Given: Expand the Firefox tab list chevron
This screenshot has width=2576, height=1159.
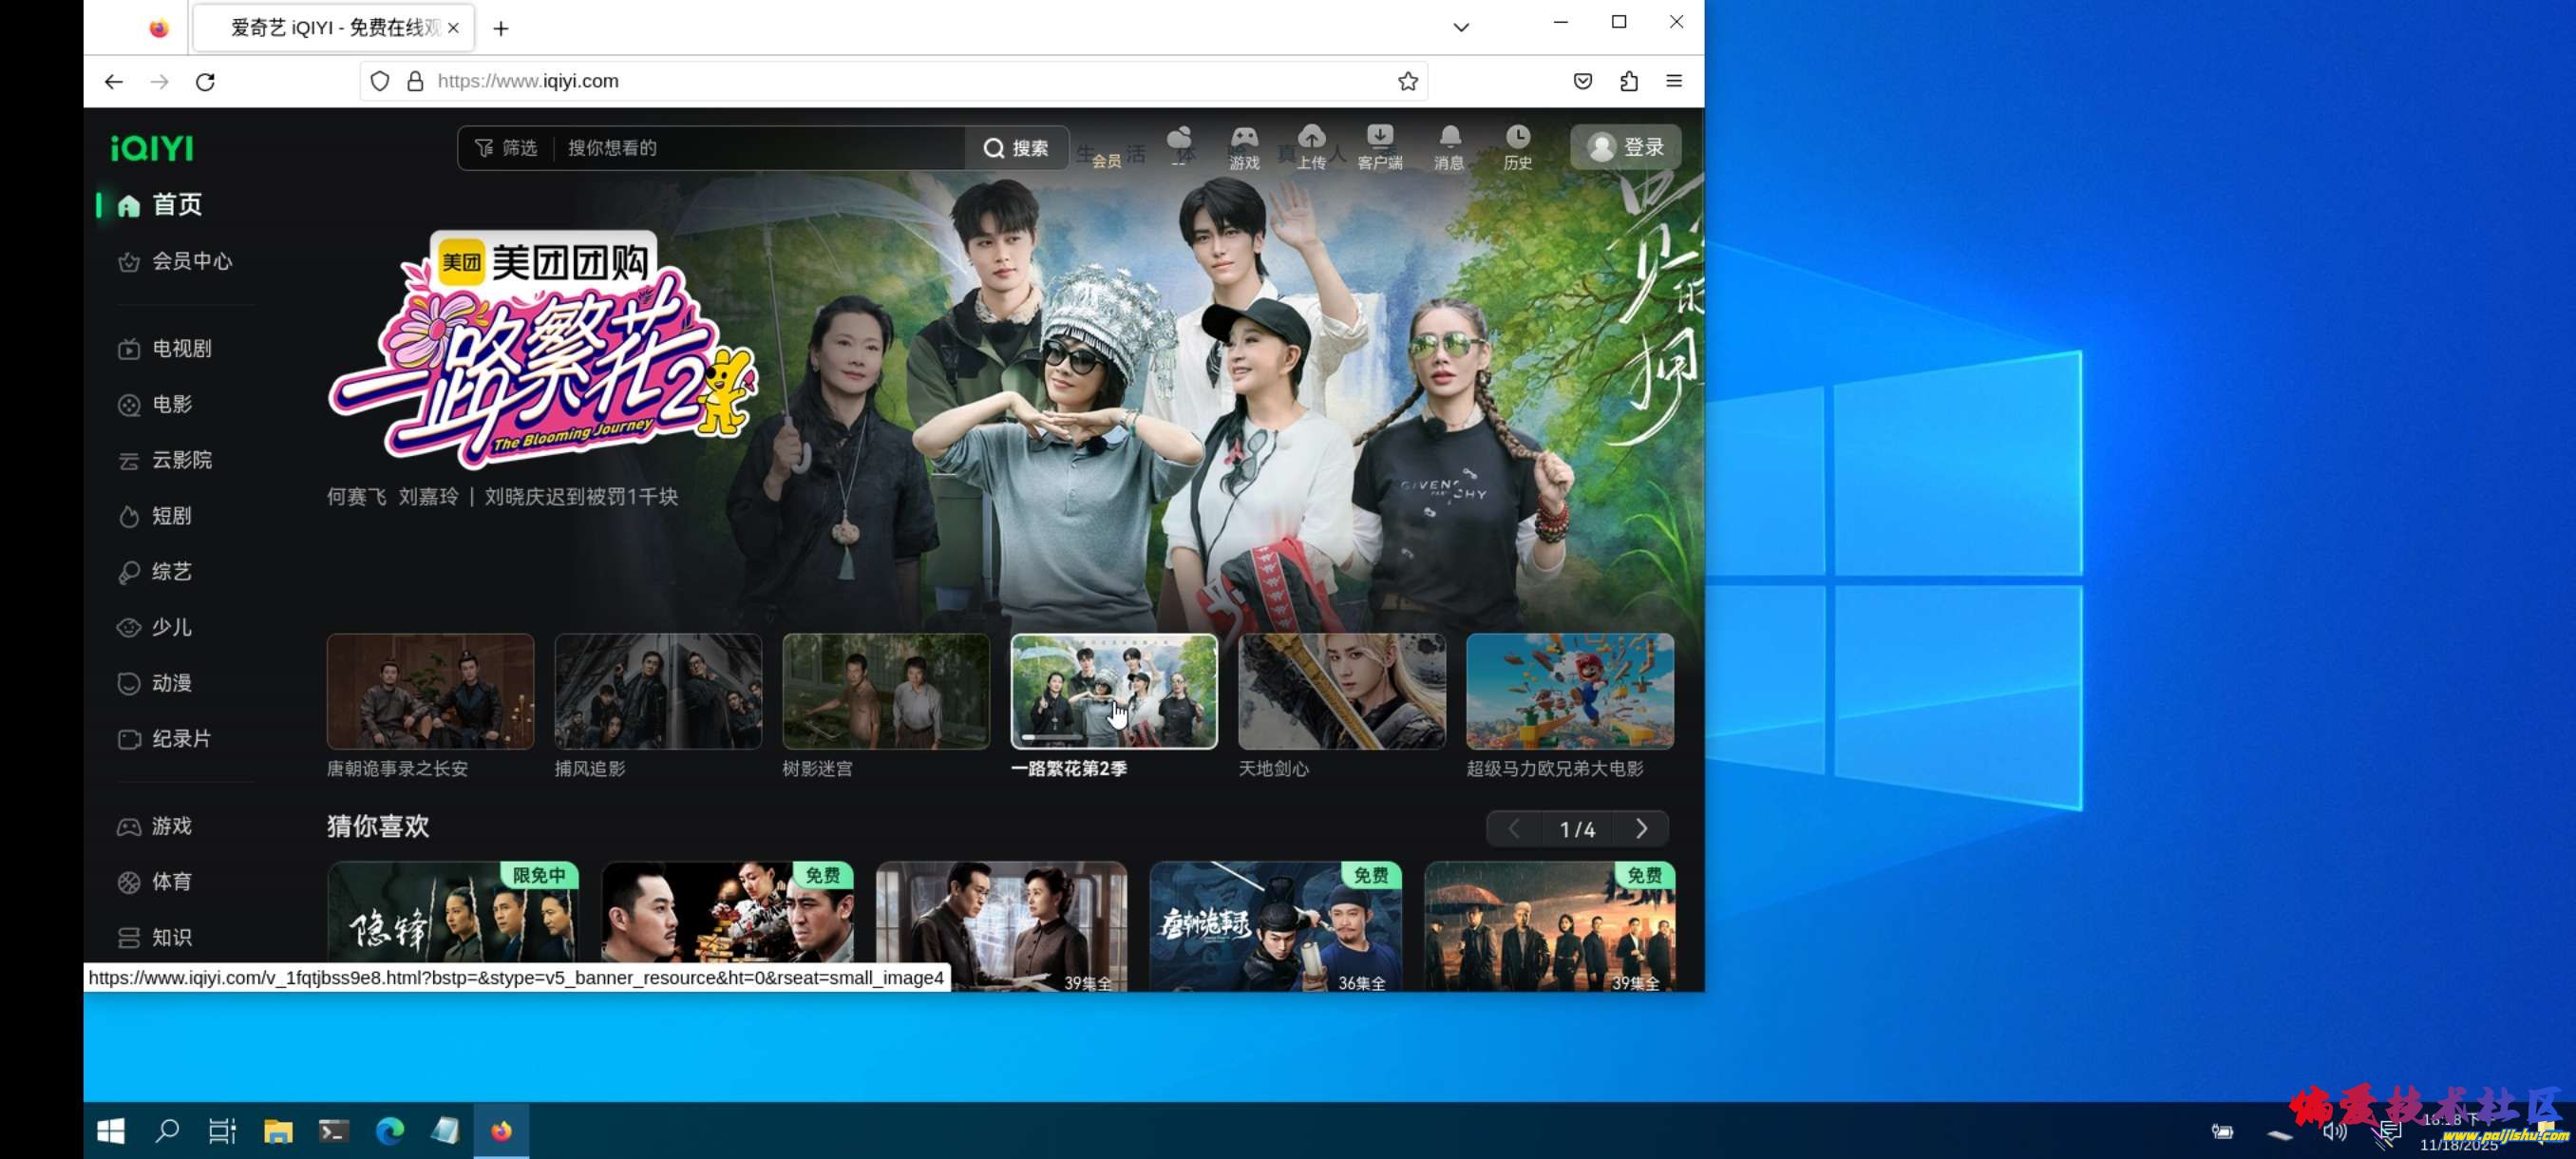Looking at the screenshot, I should (x=1460, y=27).
